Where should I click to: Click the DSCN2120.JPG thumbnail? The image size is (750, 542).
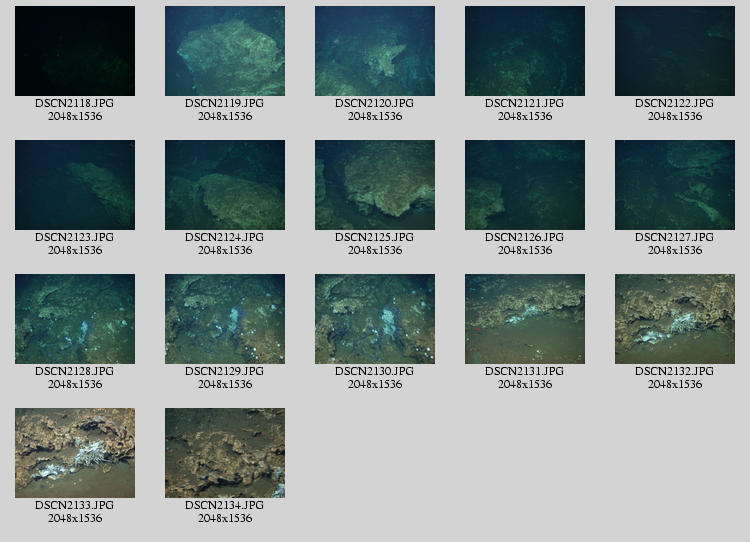tap(375, 51)
